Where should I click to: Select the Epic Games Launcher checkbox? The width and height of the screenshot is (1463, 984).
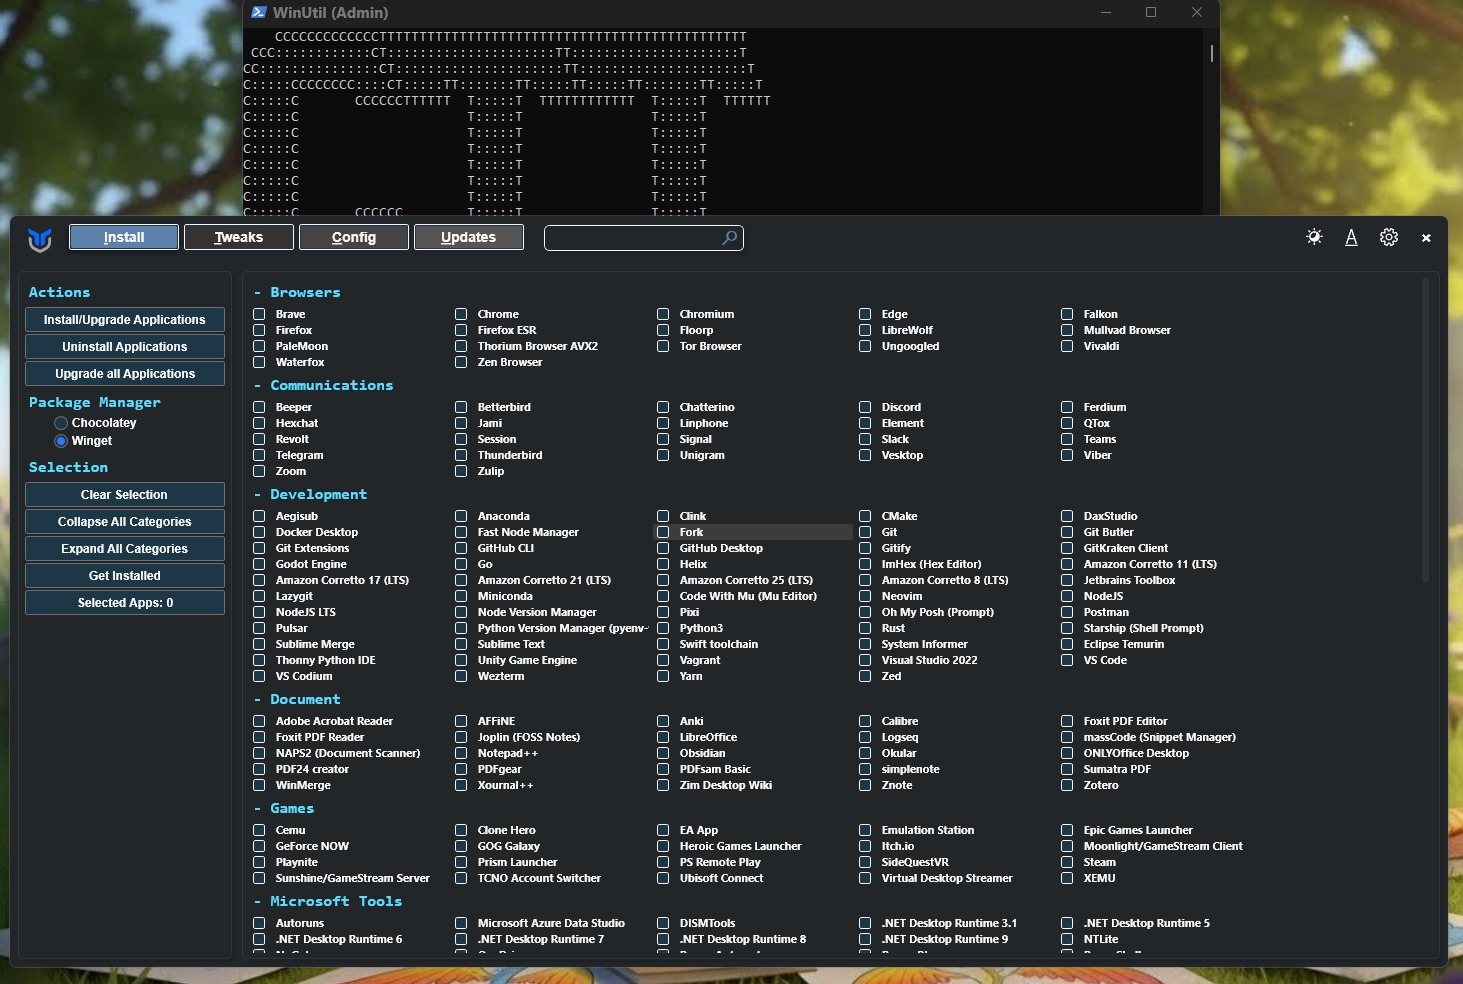1067,830
